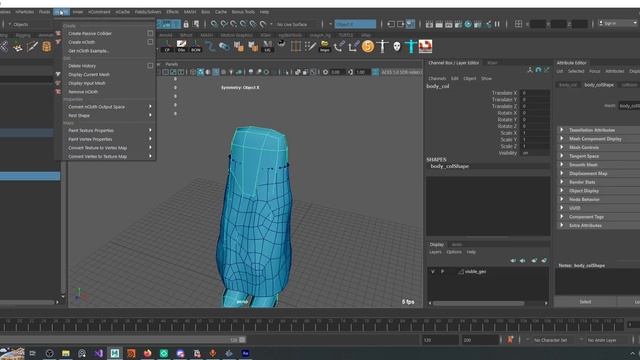The image size is (640, 360).
Task: Click the pause icon in the status line
Action: tap(497, 24)
